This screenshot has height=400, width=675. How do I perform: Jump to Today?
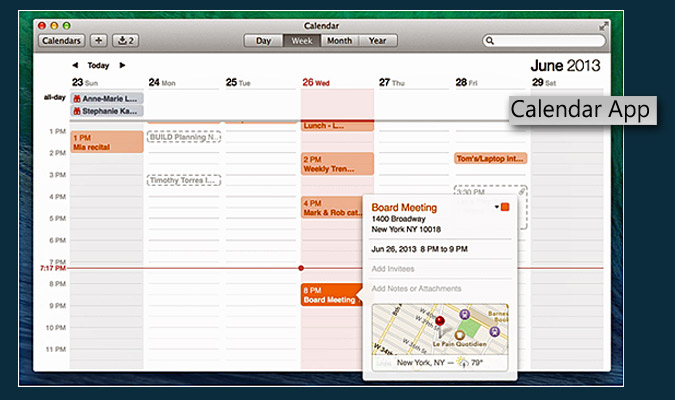point(98,65)
